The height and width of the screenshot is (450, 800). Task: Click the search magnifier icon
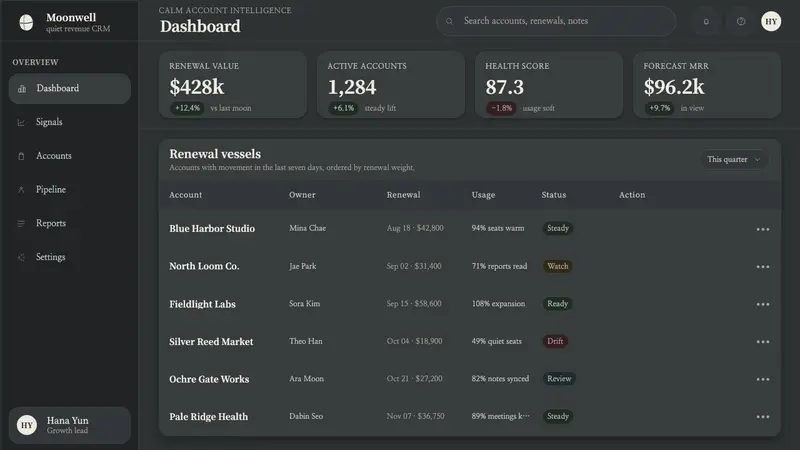click(x=449, y=21)
